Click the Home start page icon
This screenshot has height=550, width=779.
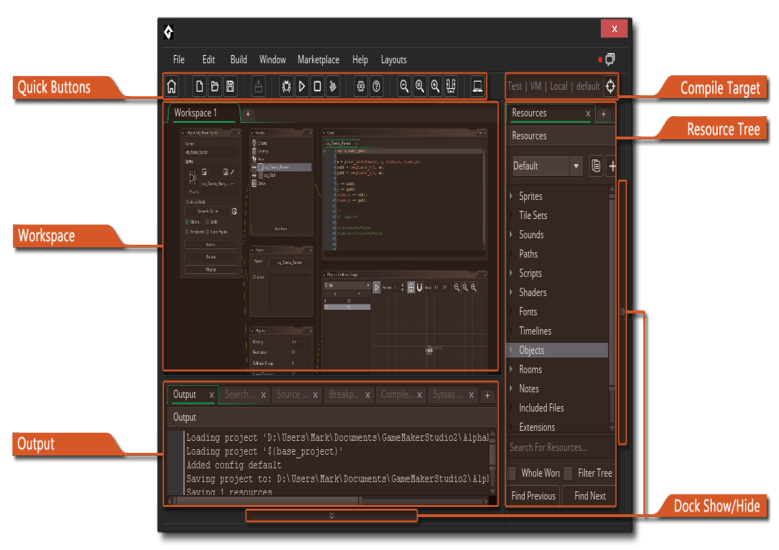(x=171, y=86)
